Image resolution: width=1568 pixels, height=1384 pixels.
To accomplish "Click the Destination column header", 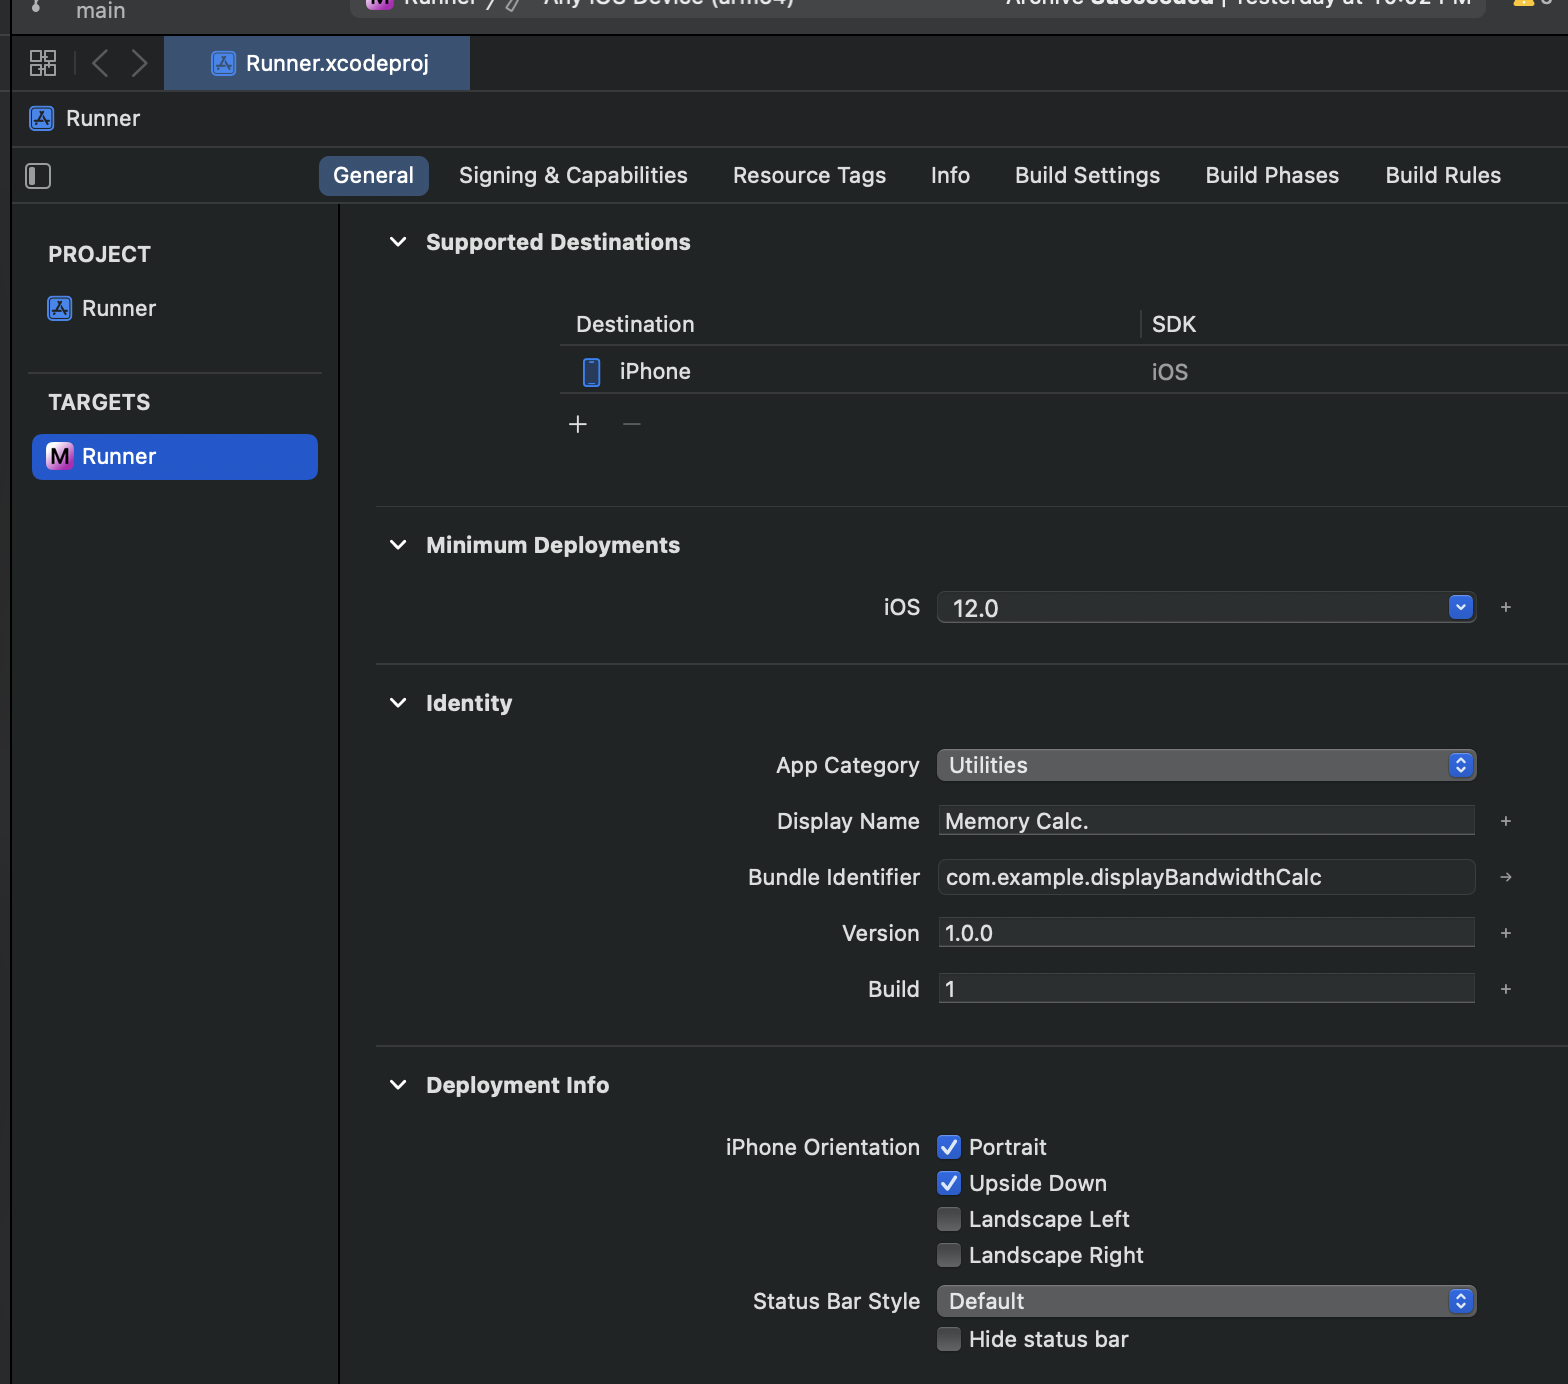I will point(635,324).
